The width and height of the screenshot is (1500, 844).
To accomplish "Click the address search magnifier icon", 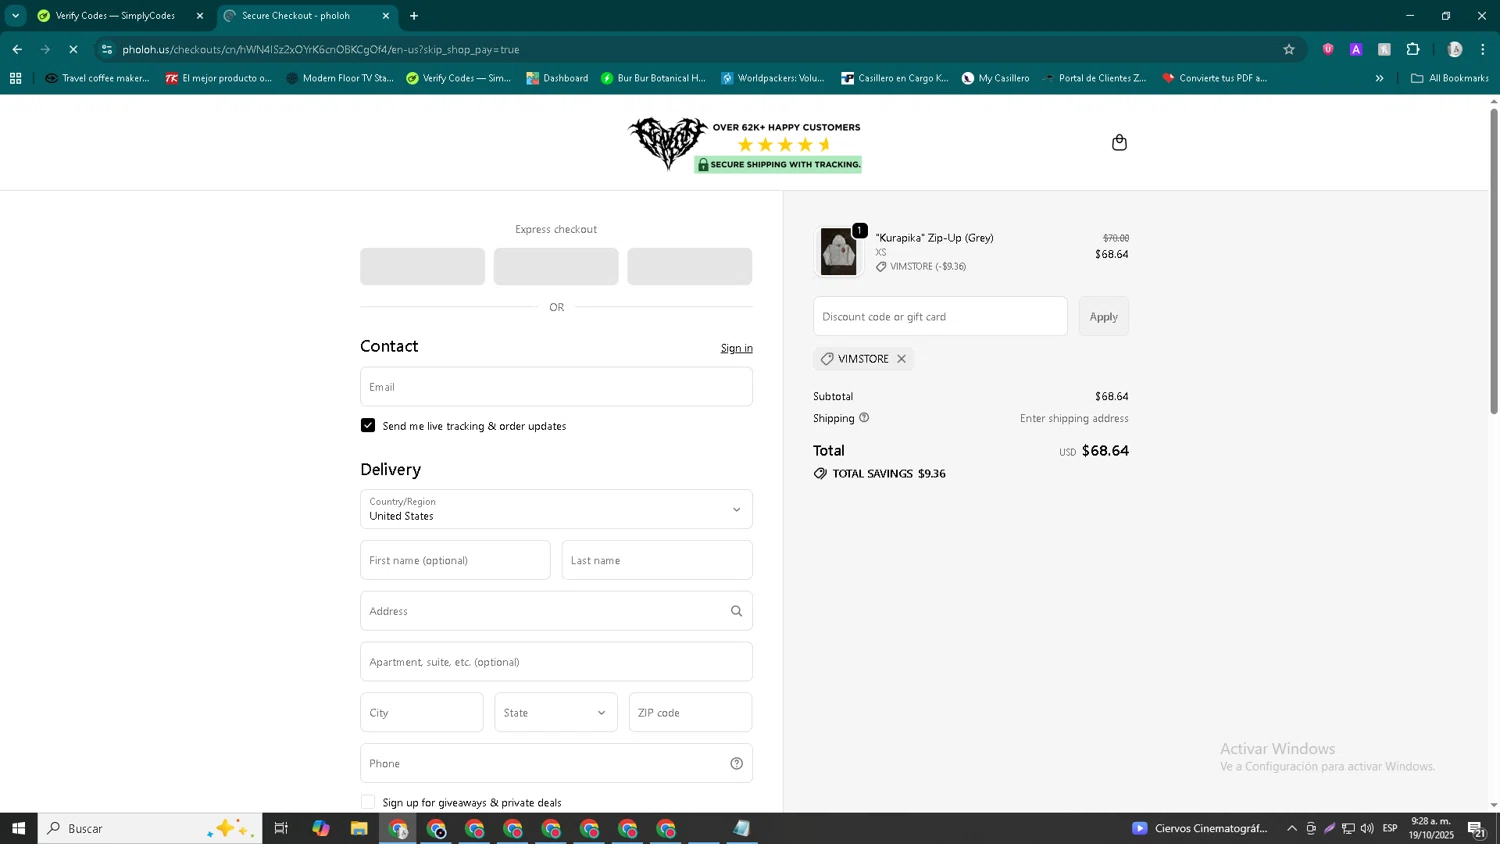I will click(736, 611).
